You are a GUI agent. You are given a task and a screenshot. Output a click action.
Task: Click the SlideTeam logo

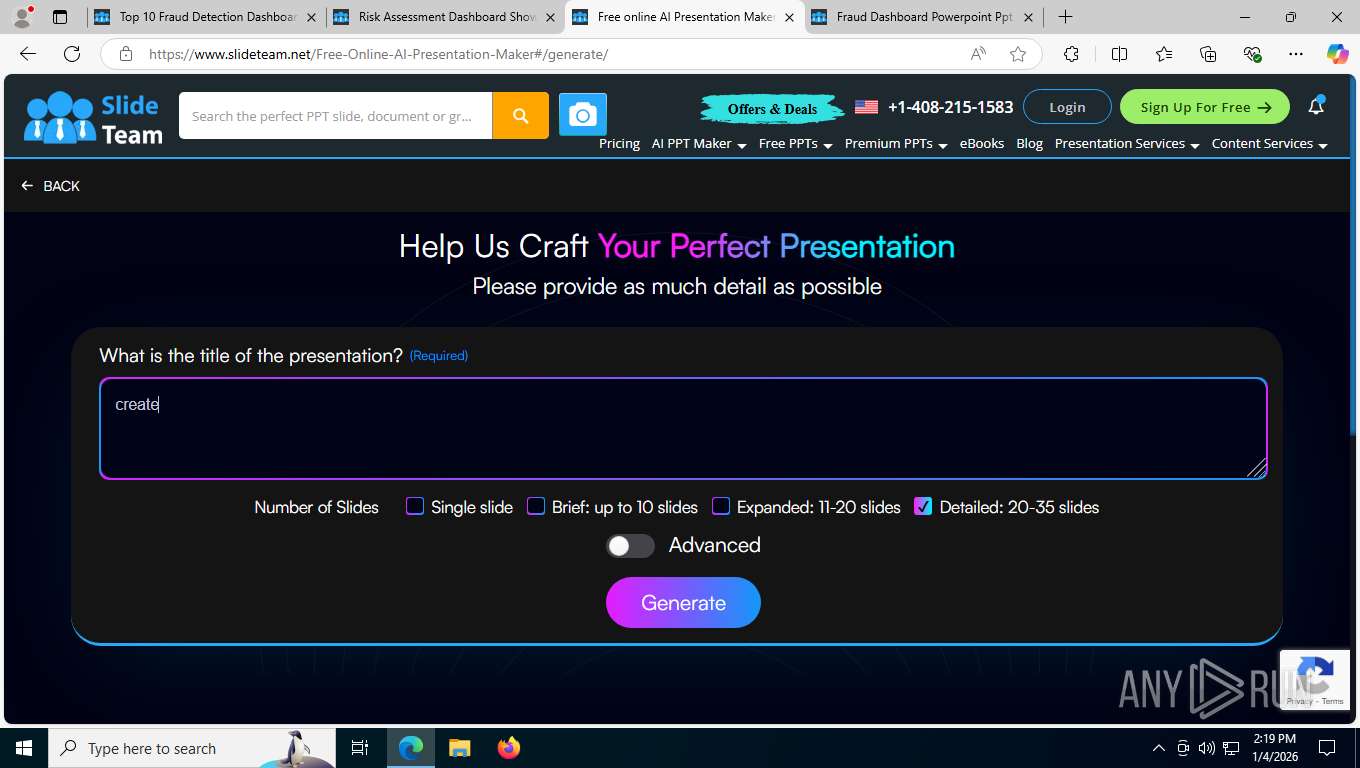(93, 118)
